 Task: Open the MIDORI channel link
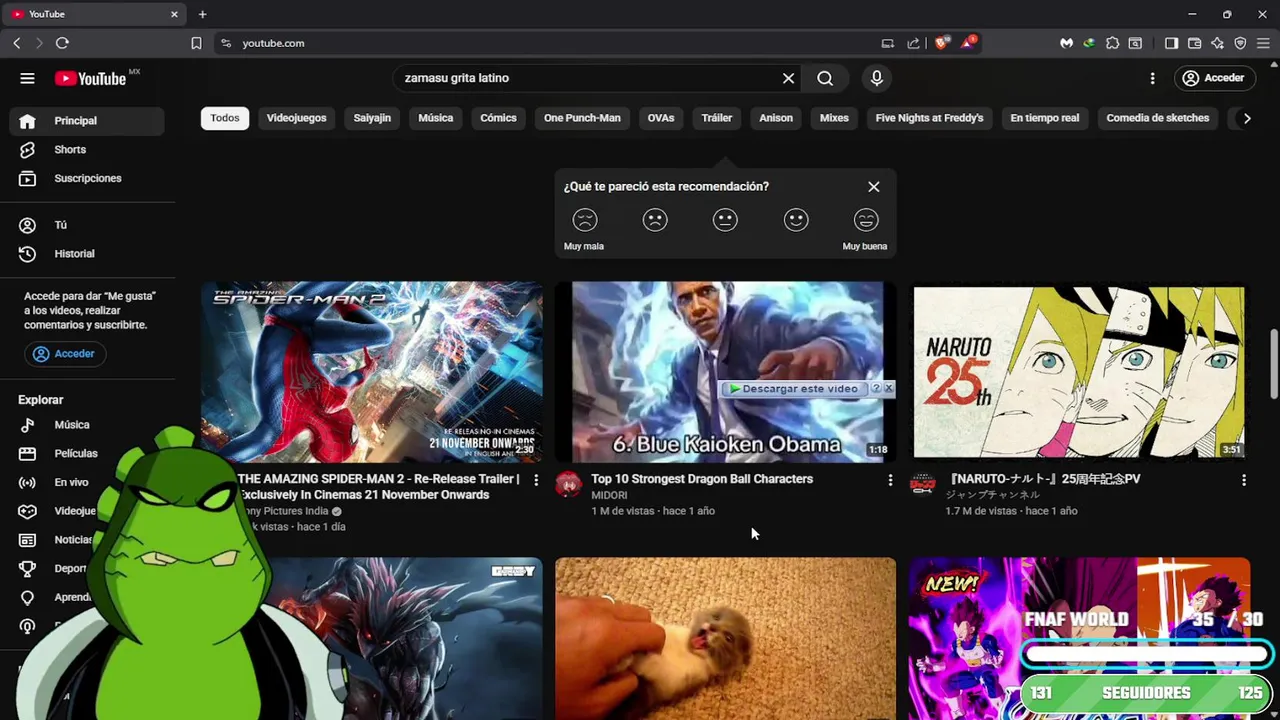coord(609,495)
